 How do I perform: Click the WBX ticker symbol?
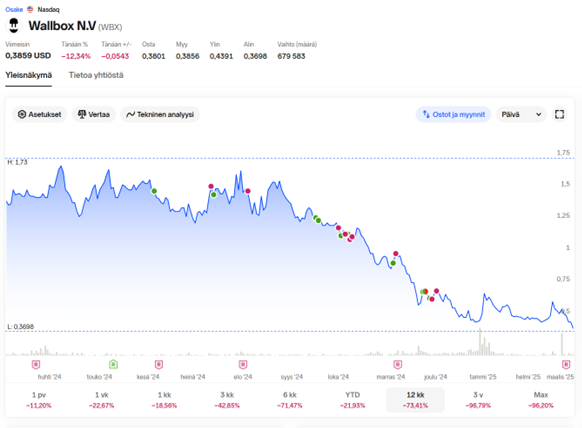coord(110,27)
